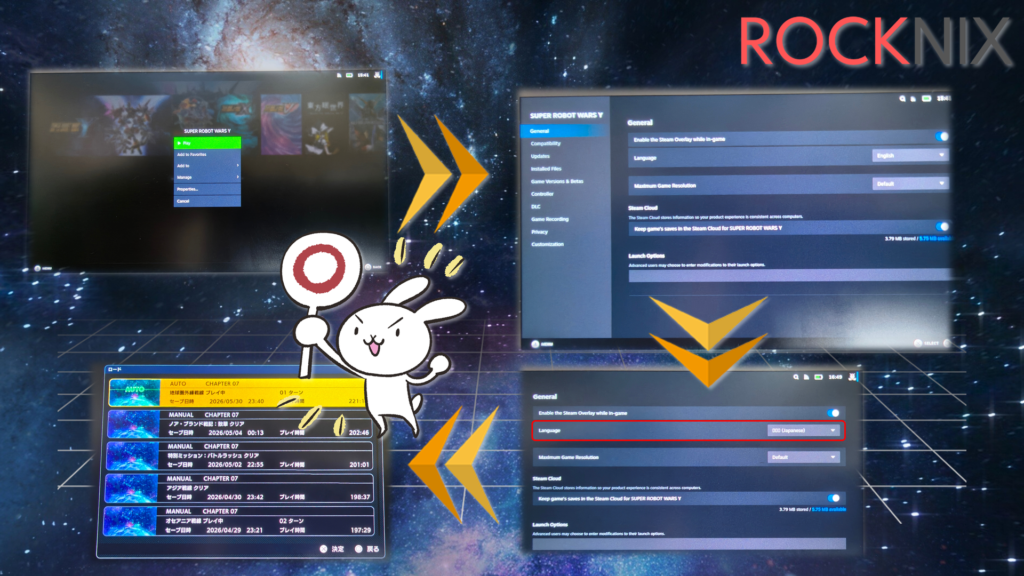Click network icon on the English-language properties screen
Image resolution: width=1024 pixels, height=576 pixels.
pyautogui.click(x=914, y=99)
